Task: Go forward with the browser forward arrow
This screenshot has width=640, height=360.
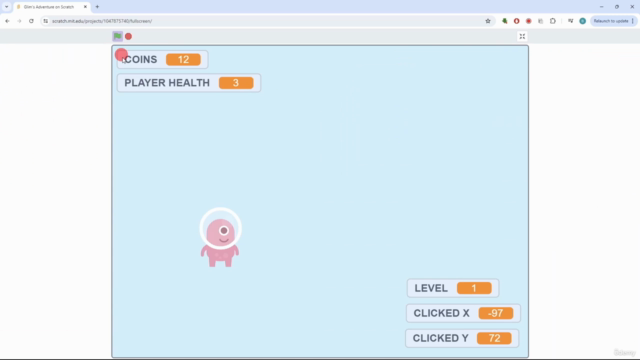Action: click(19, 21)
